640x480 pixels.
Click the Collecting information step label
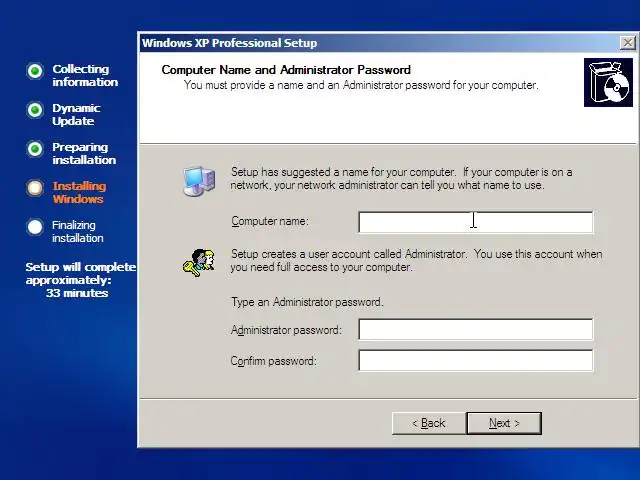coord(85,76)
